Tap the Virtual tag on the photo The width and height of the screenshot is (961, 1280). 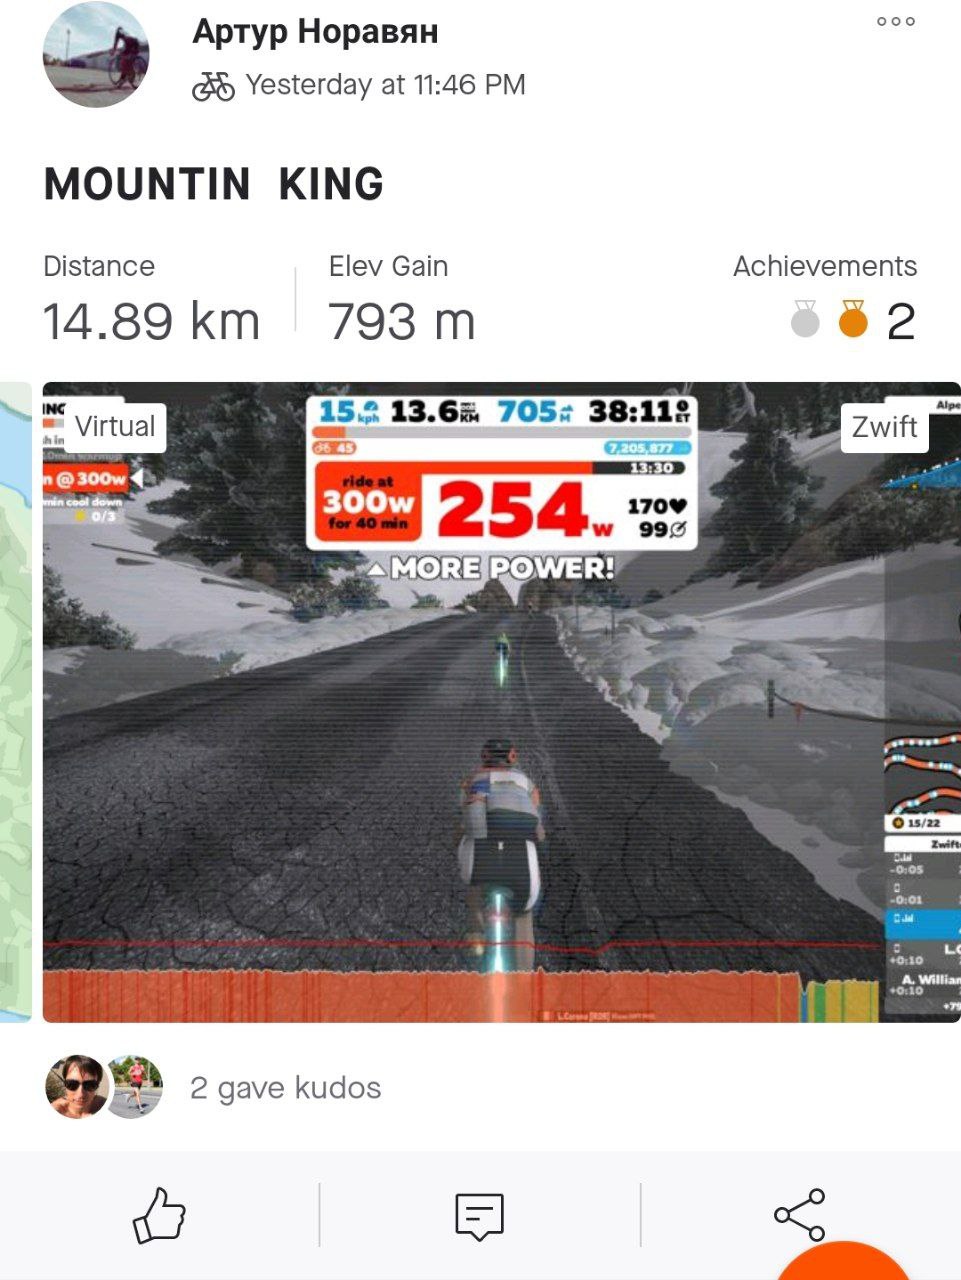point(115,427)
